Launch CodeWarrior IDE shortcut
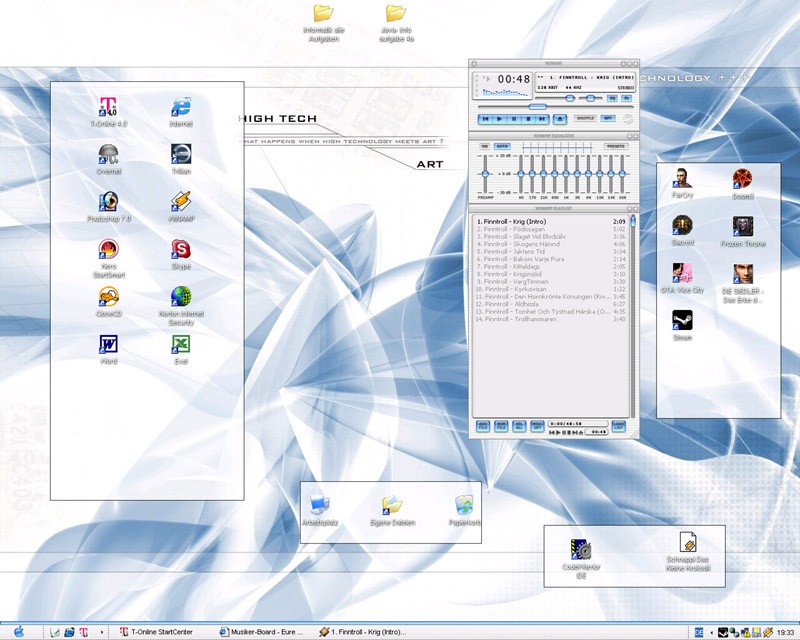The image size is (800, 640). pos(581,558)
